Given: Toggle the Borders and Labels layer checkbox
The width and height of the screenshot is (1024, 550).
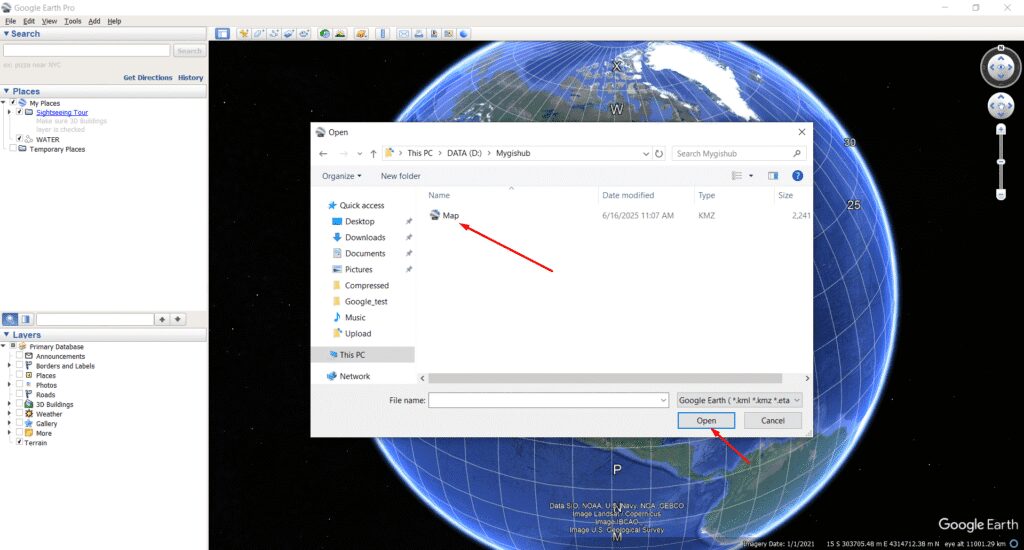Looking at the screenshot, I should tap(20, 366).
